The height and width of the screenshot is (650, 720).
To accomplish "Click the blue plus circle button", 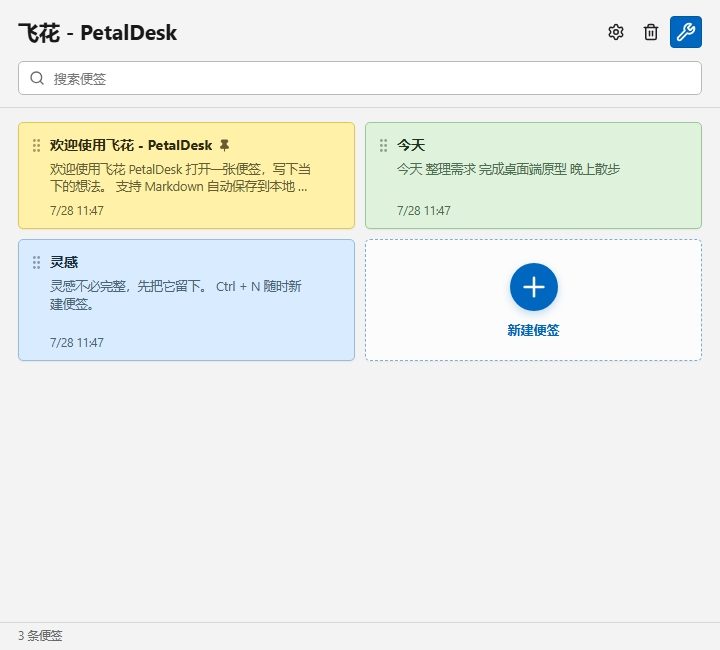I will [534, 287].
